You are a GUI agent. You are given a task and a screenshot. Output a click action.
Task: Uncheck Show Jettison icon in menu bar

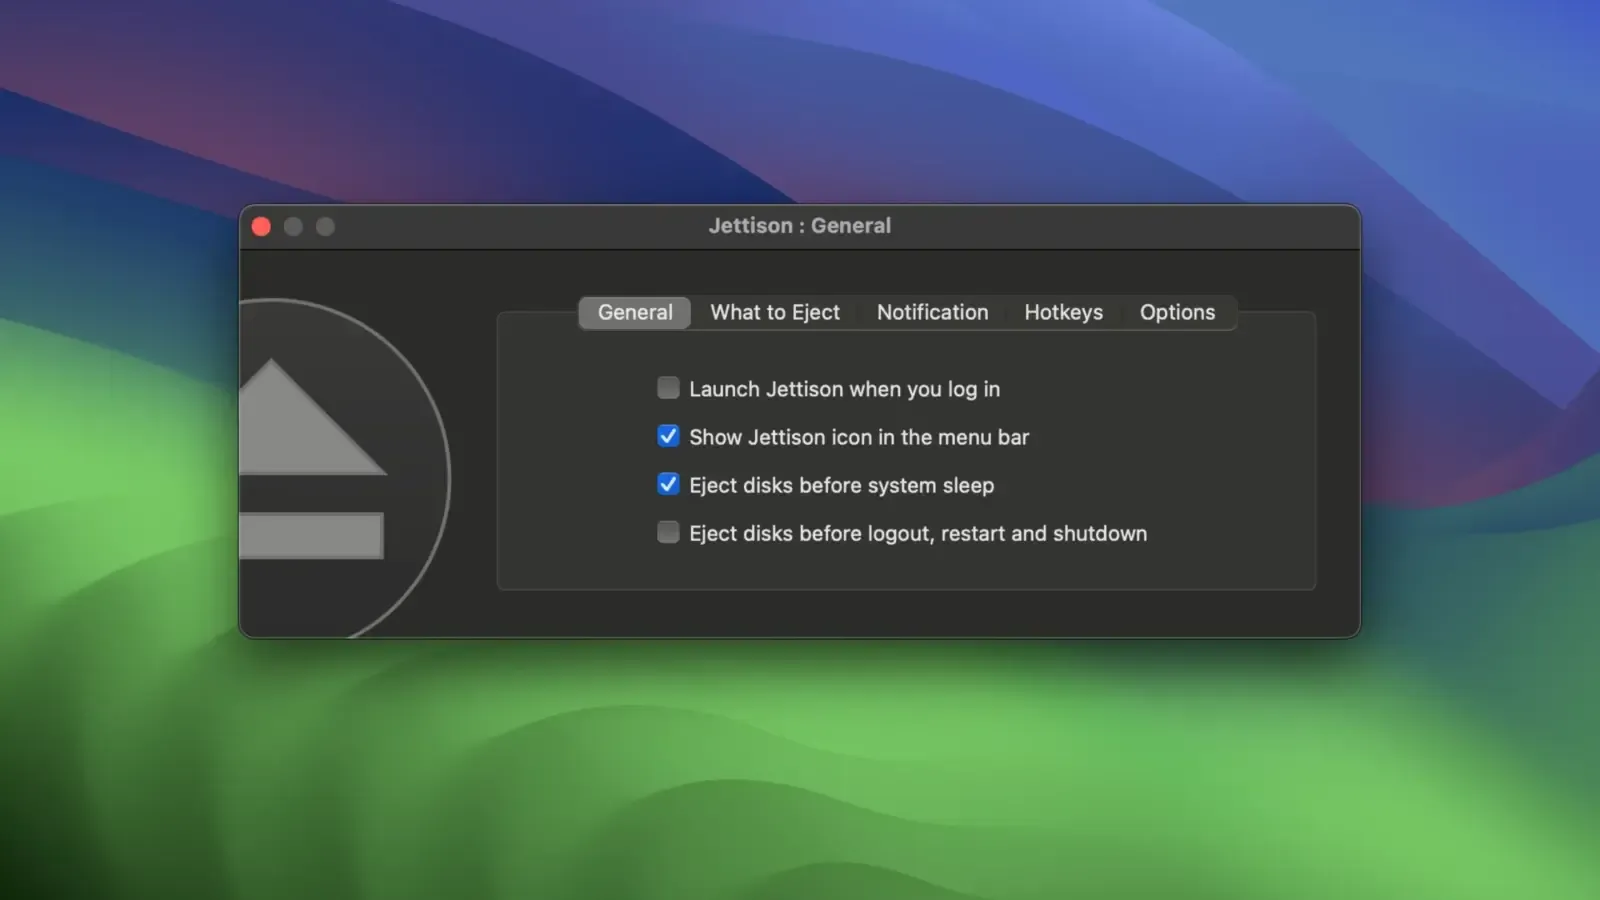(668, 436)
